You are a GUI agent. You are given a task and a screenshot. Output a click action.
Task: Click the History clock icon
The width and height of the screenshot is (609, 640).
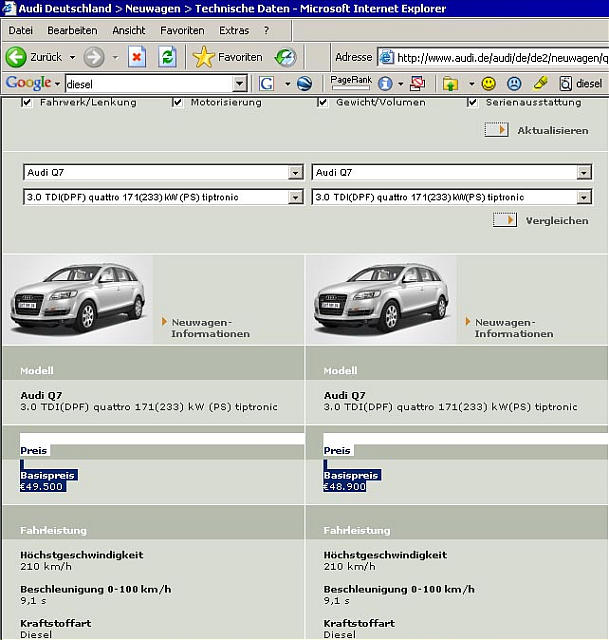coord(286,57)
